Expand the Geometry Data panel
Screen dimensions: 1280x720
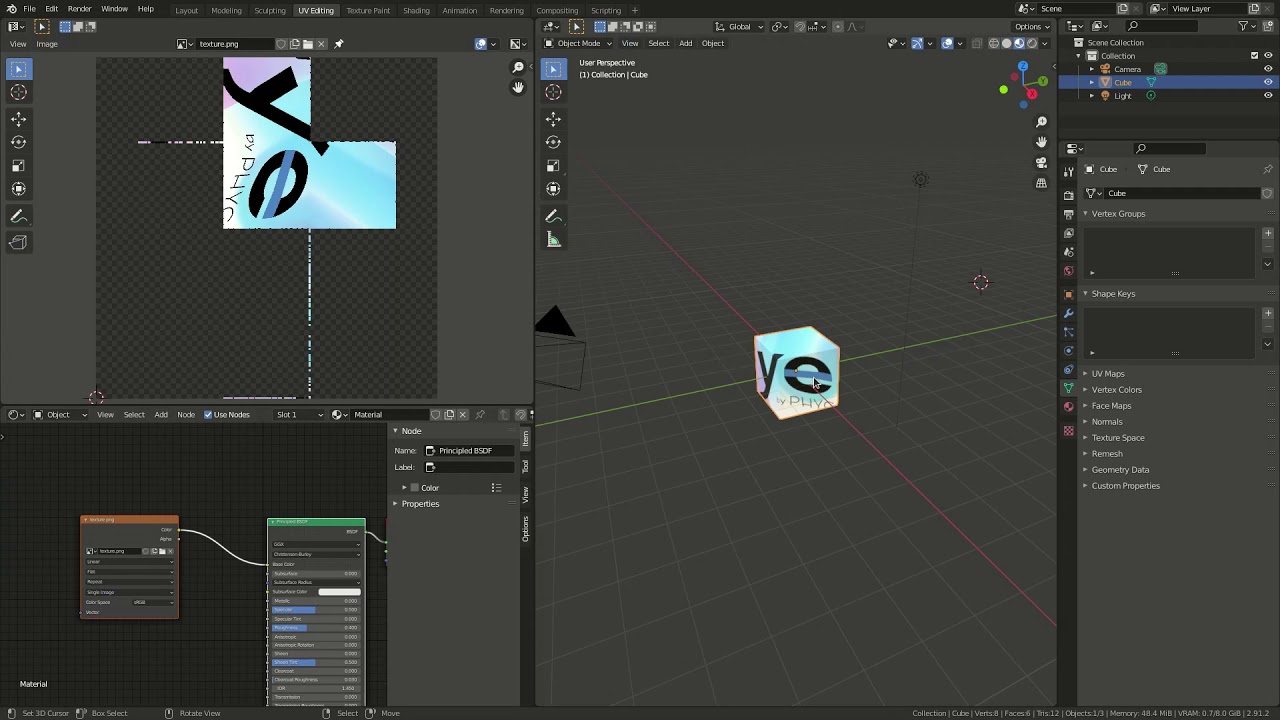click(x=1120, y=470)
